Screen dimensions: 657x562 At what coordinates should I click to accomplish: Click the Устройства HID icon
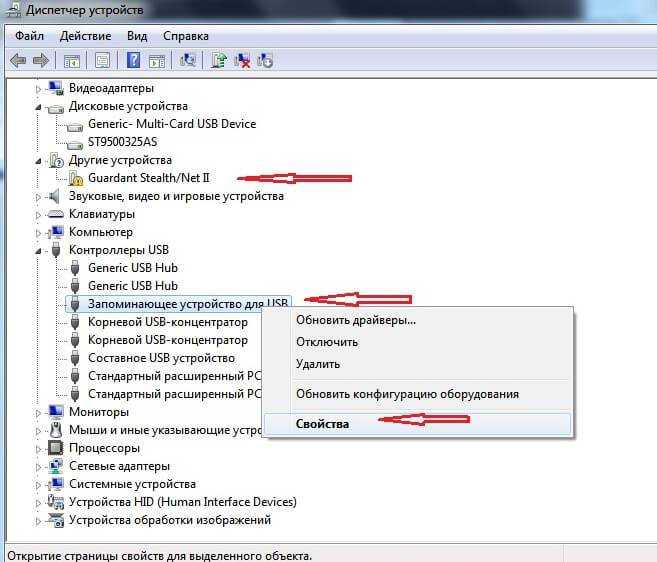[55, 502]
